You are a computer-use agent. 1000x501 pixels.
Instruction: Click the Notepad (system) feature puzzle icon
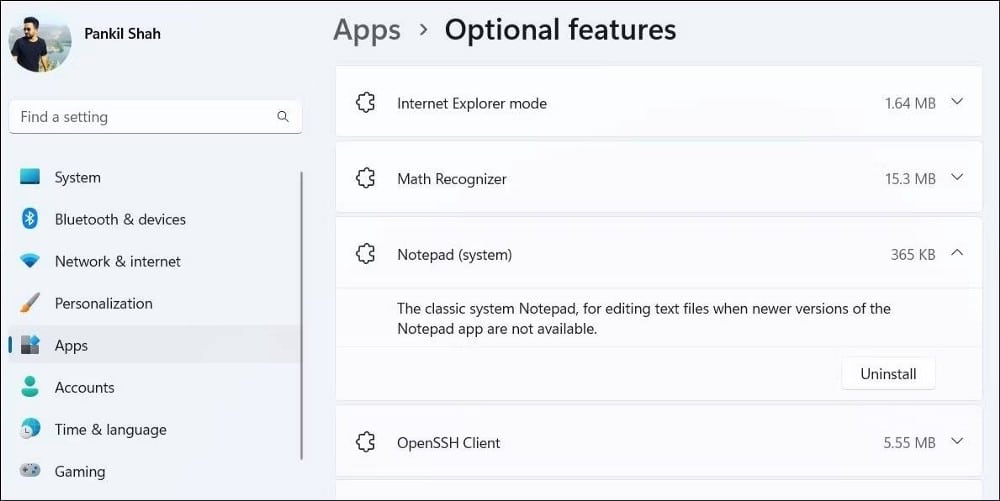click(x=366, y=254)
